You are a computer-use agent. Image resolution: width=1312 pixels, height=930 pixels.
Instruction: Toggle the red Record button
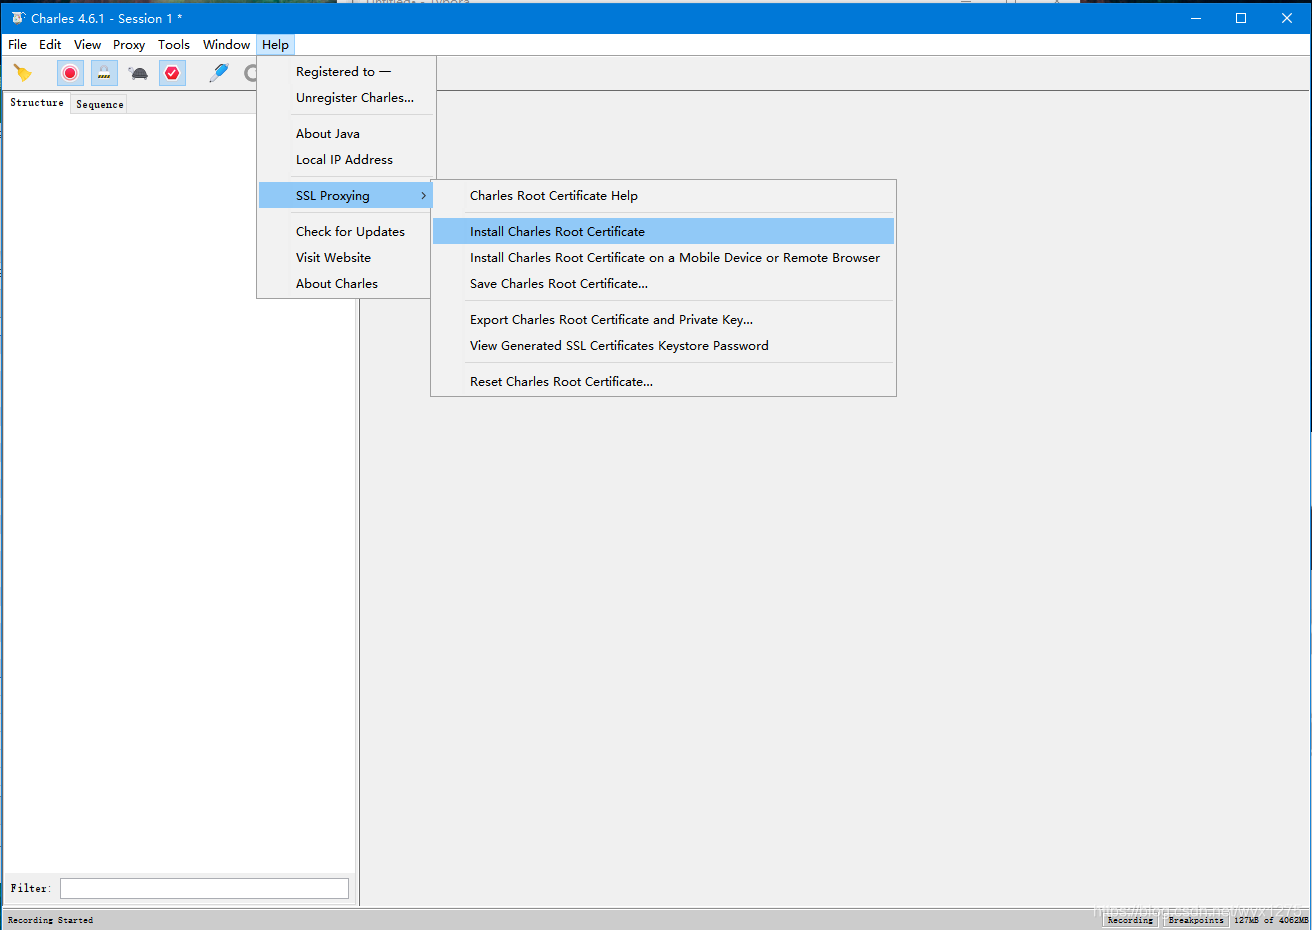(x=70, y=73)
